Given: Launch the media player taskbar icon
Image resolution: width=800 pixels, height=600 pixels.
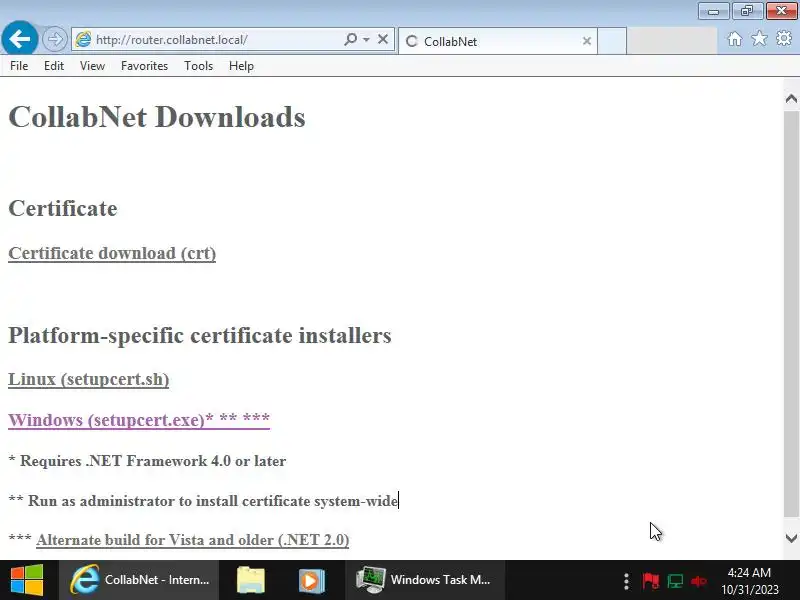Looking at the screenshot, I should pyautogui.click(x=312, y=580).
